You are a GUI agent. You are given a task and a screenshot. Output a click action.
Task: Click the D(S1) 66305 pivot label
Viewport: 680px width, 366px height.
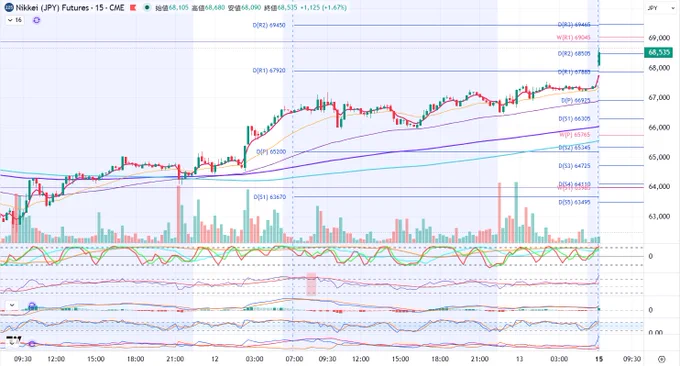(574, 118)
